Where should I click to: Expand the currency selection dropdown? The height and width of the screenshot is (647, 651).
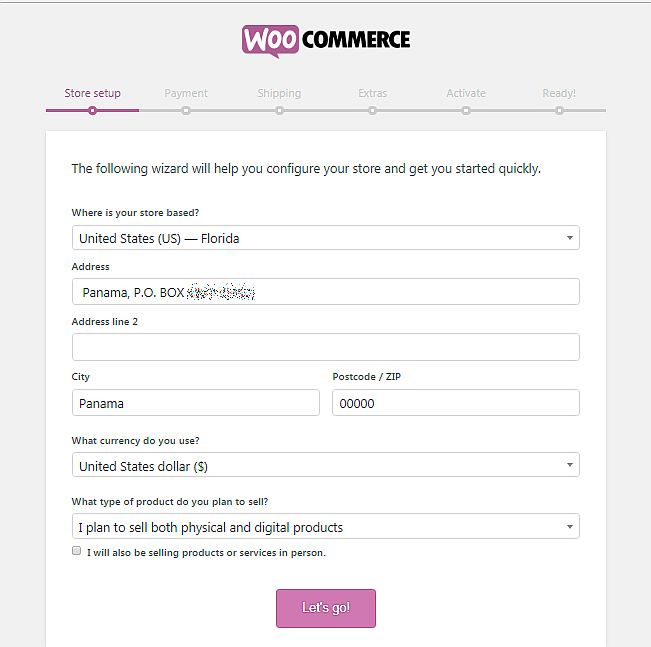click(x=326, y=465)
